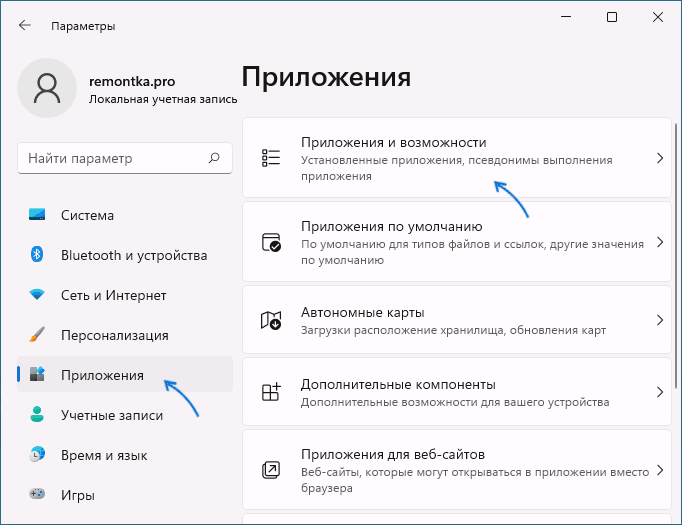The height and width of the screenshot is (525, 682).
Task: Click the remontka.pro account name
Action: click(132, 81)
